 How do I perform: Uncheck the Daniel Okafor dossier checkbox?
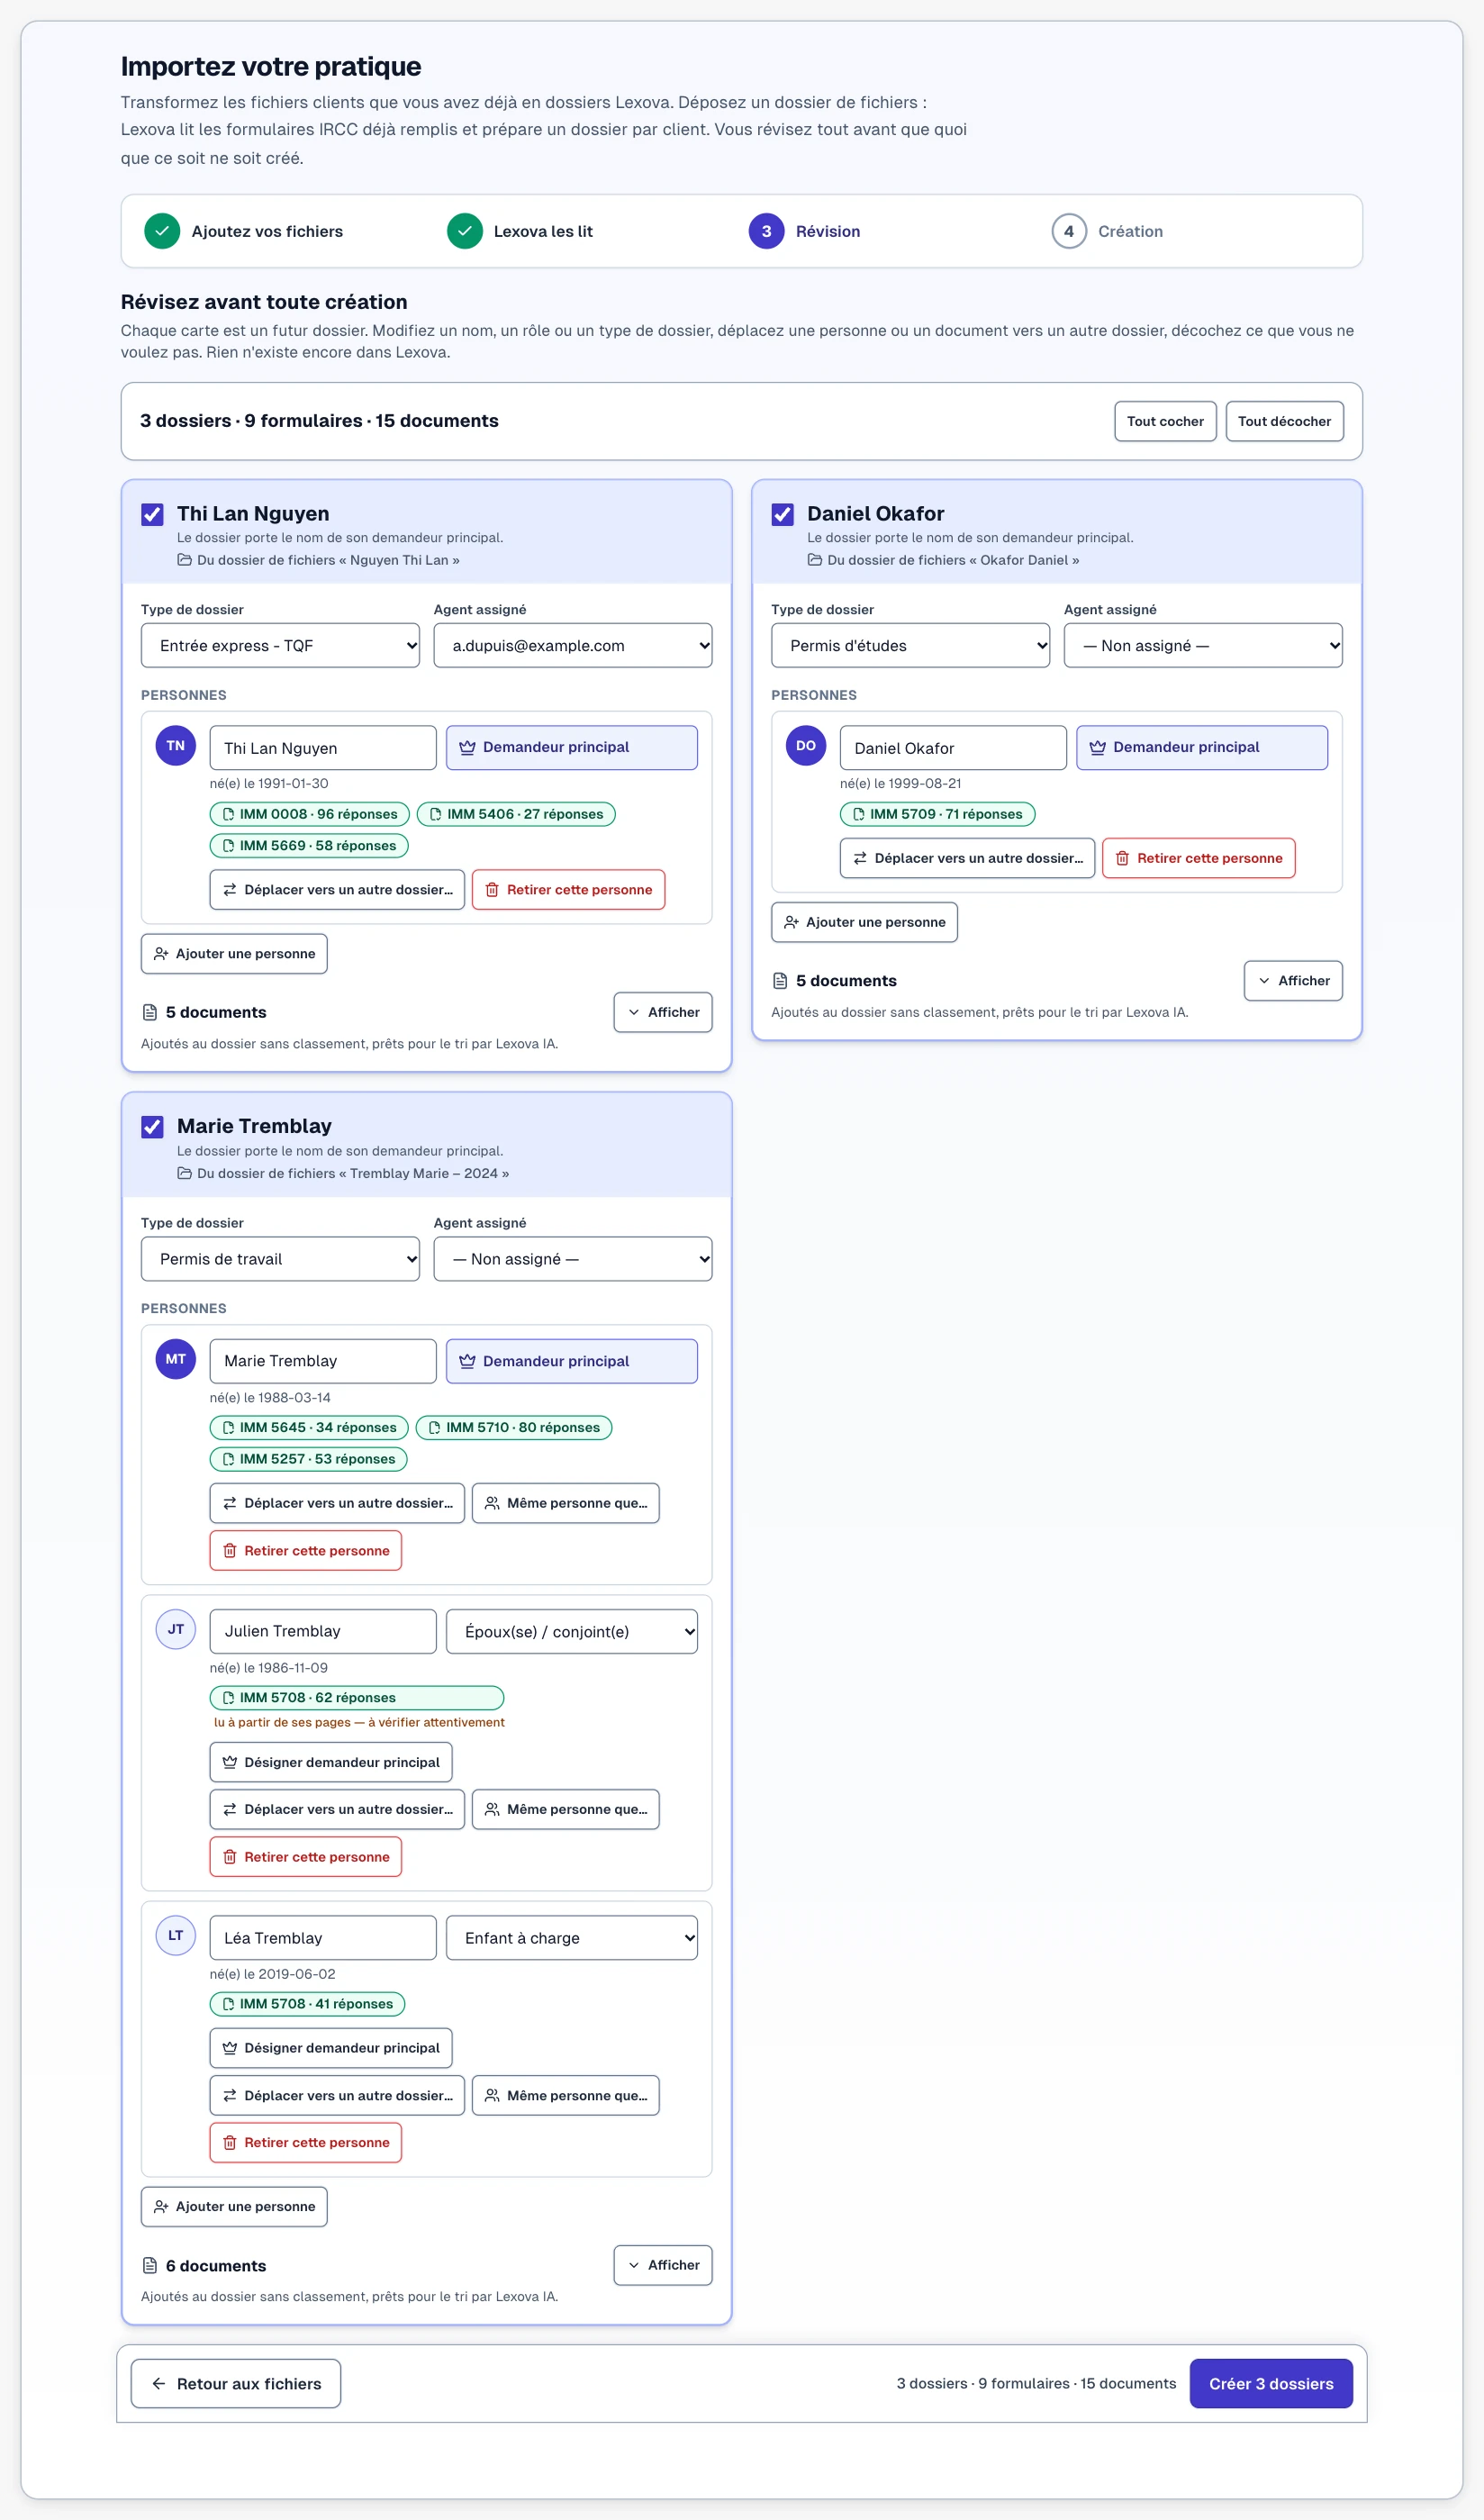tap(782, 514)
